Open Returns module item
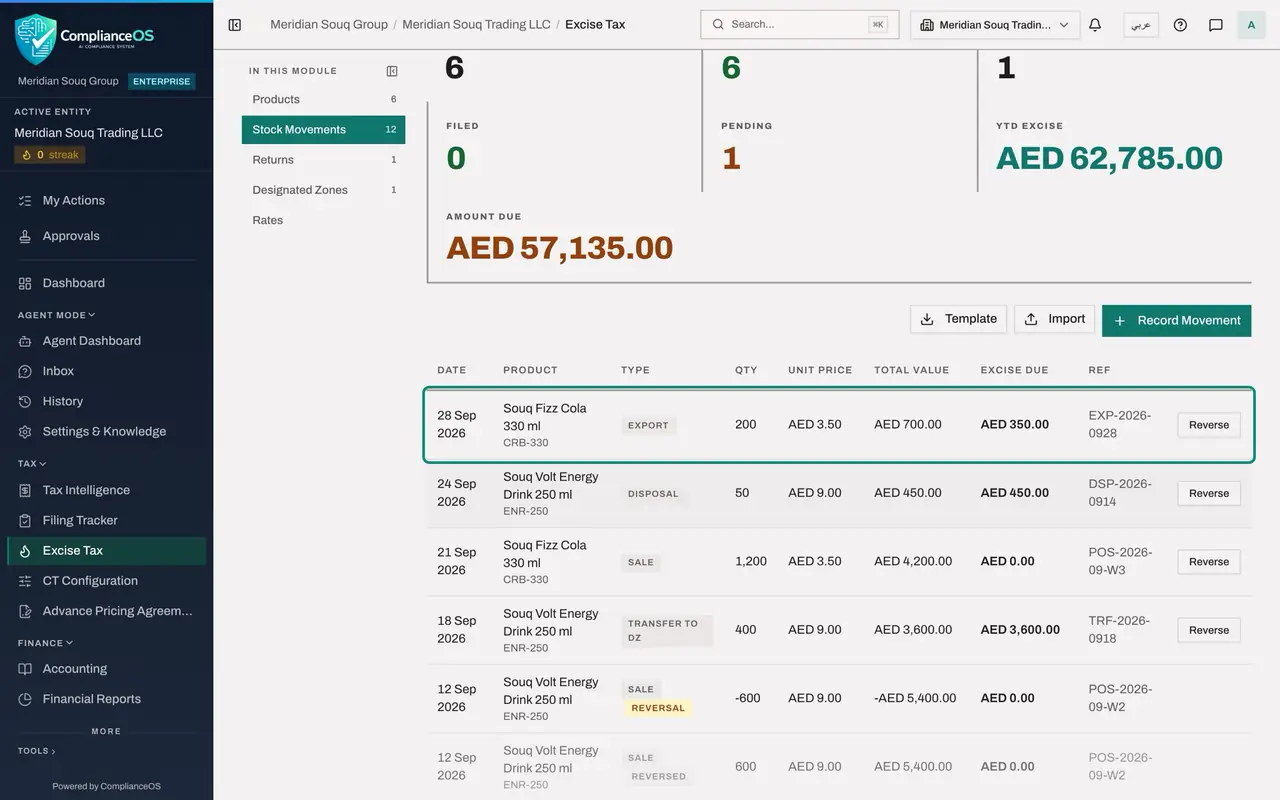1280x800 pixels. coord(323,160)
